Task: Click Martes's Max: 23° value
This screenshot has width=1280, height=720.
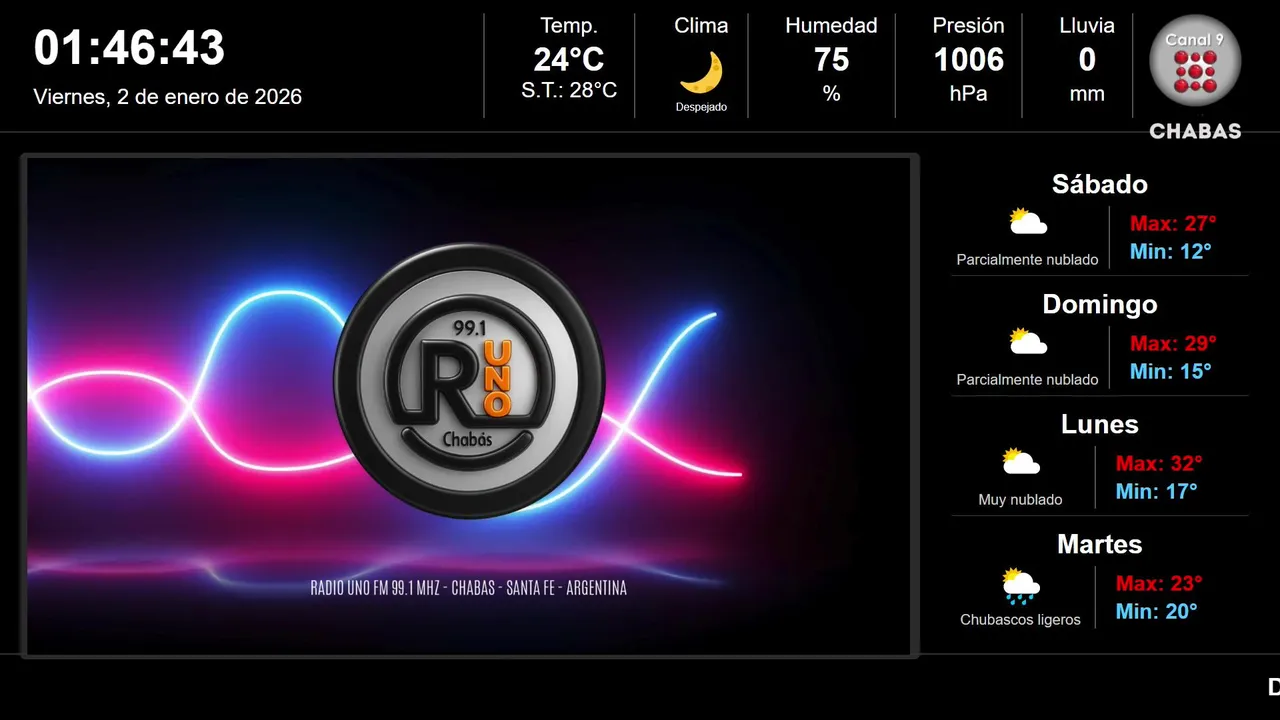Action: (1159, 583)
